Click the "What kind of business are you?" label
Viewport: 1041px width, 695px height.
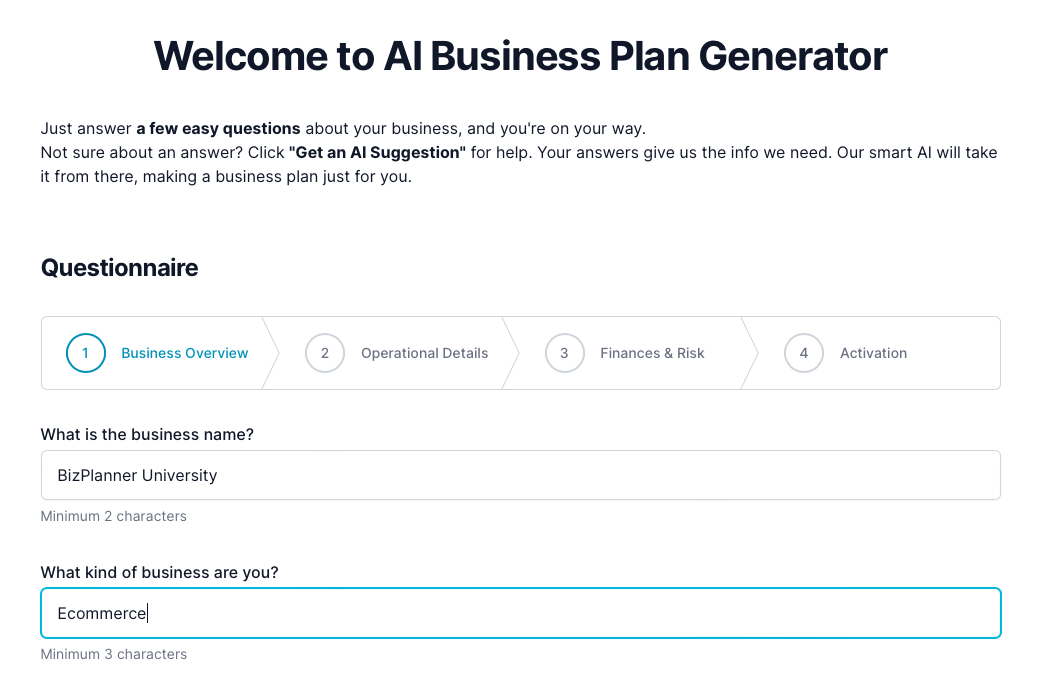(159, 572)
